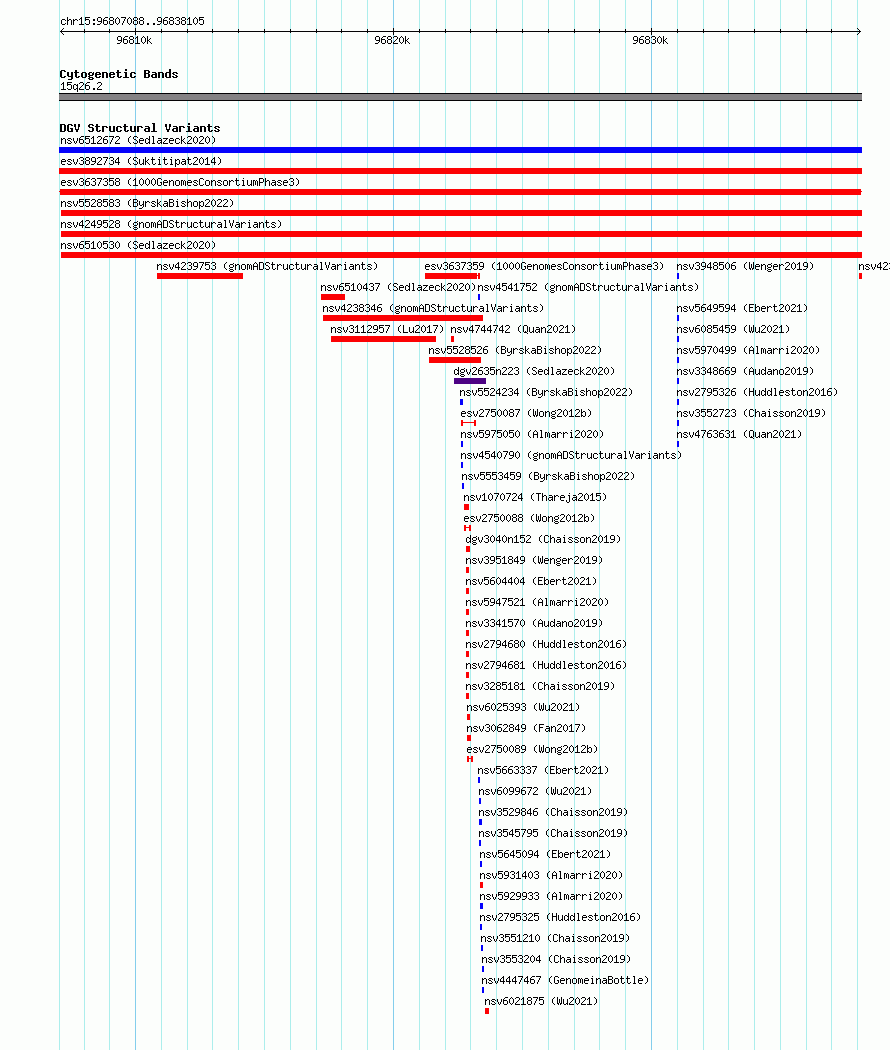This screenshot has width=890, height=1050.
Task: Click esv2750087 (Wong2012b) label
Action: point(526,414)
